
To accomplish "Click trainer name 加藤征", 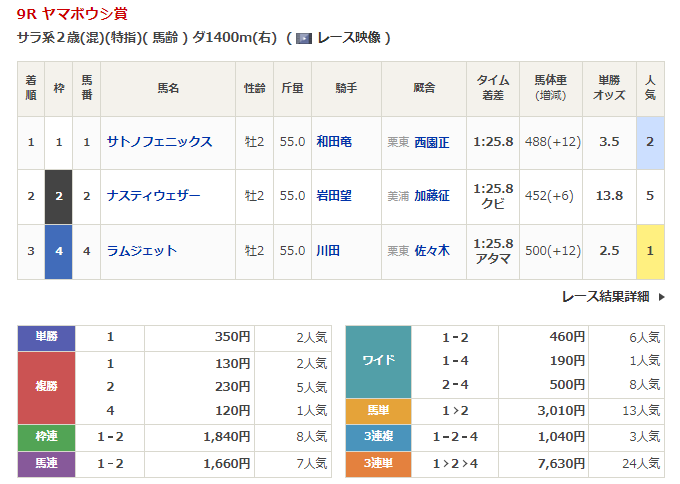I will coord(431,196).
